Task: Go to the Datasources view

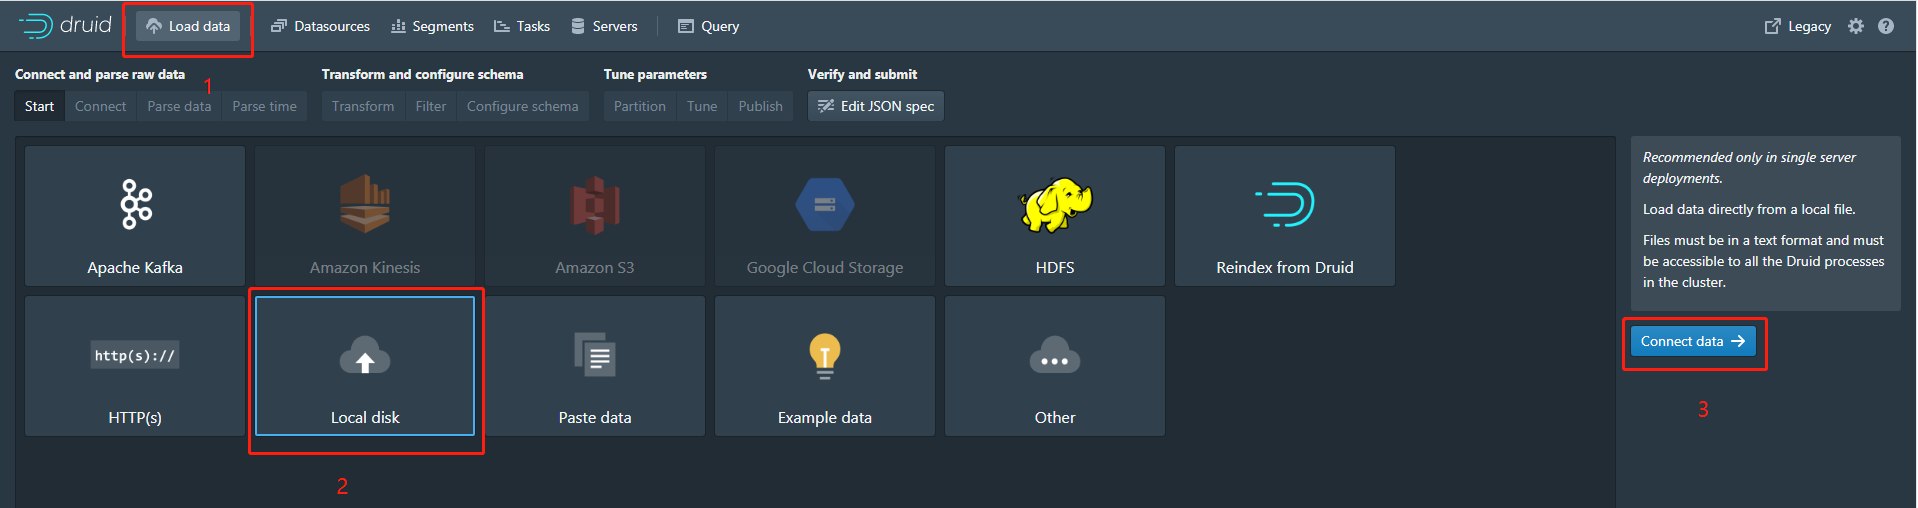Action: click(320, 27)
